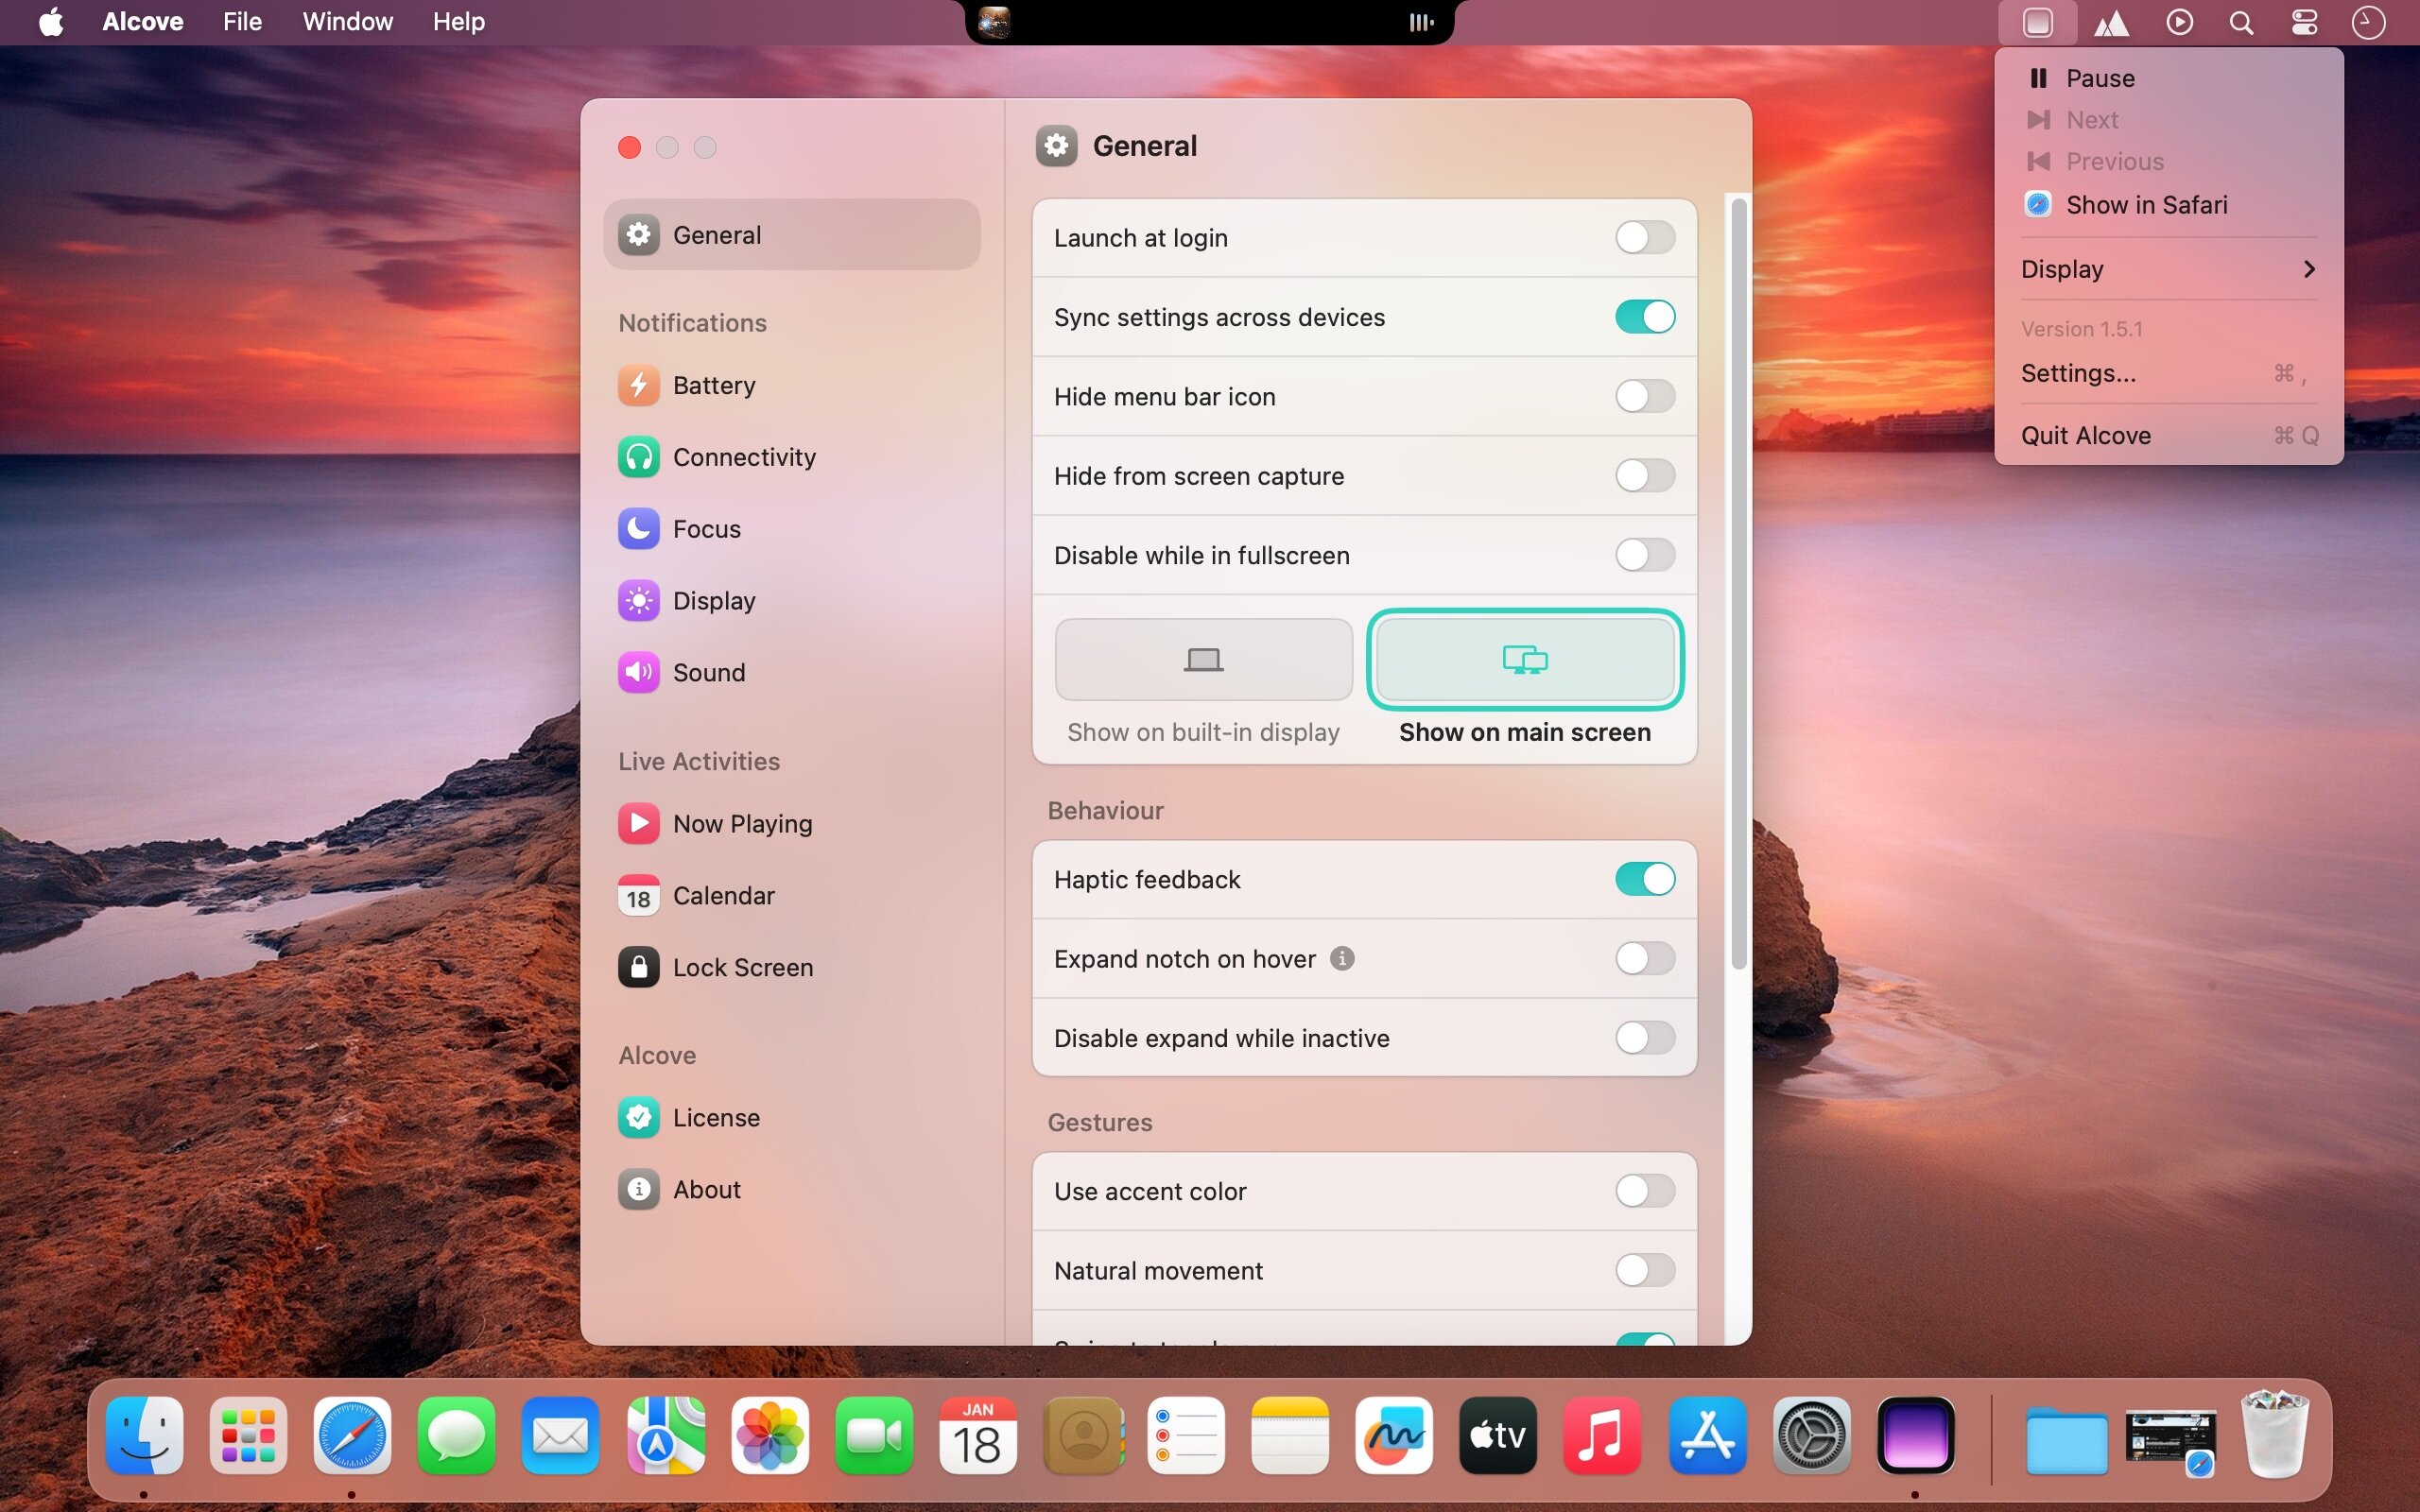Disable Haptic feedback switch
2420x1512 pixels.
tap(1644, 879)
